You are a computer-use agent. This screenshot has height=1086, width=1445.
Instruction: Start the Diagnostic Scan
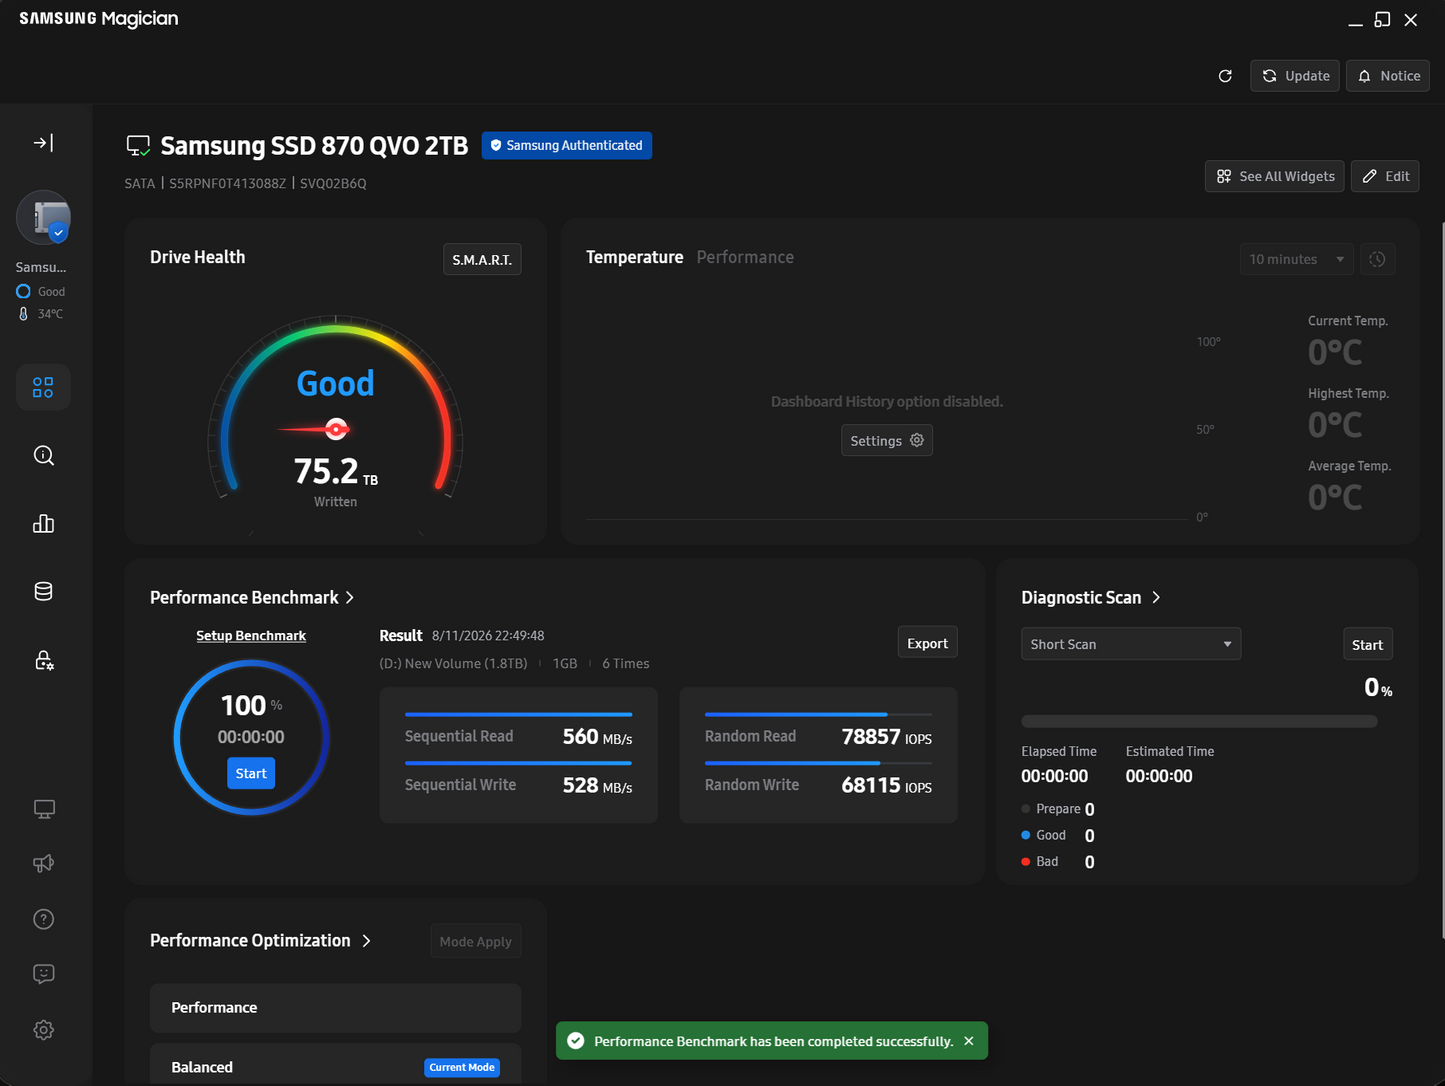pyautogui.click(x=1367, y=645)
